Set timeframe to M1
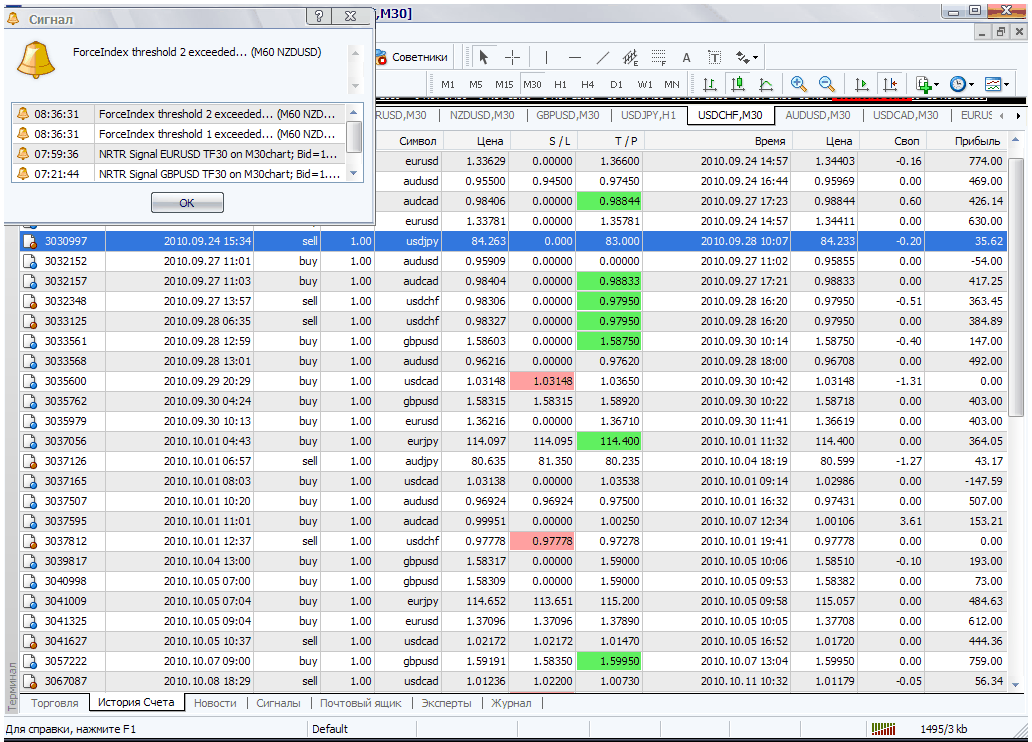 448,84
